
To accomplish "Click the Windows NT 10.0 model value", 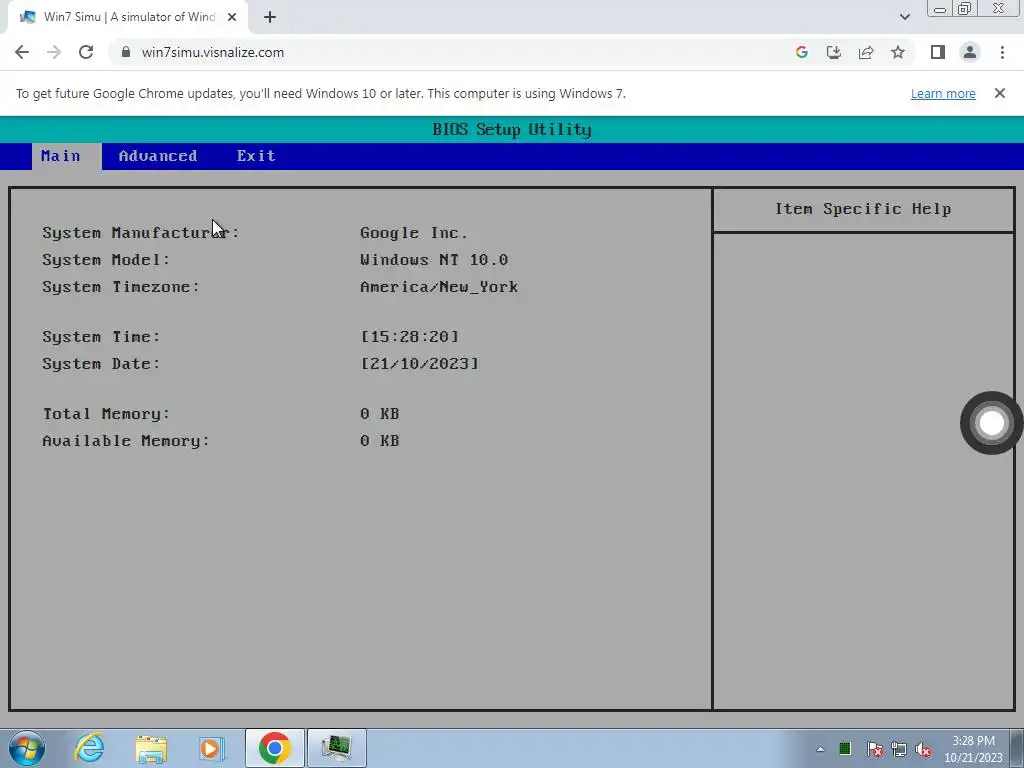I will (434, 260).
